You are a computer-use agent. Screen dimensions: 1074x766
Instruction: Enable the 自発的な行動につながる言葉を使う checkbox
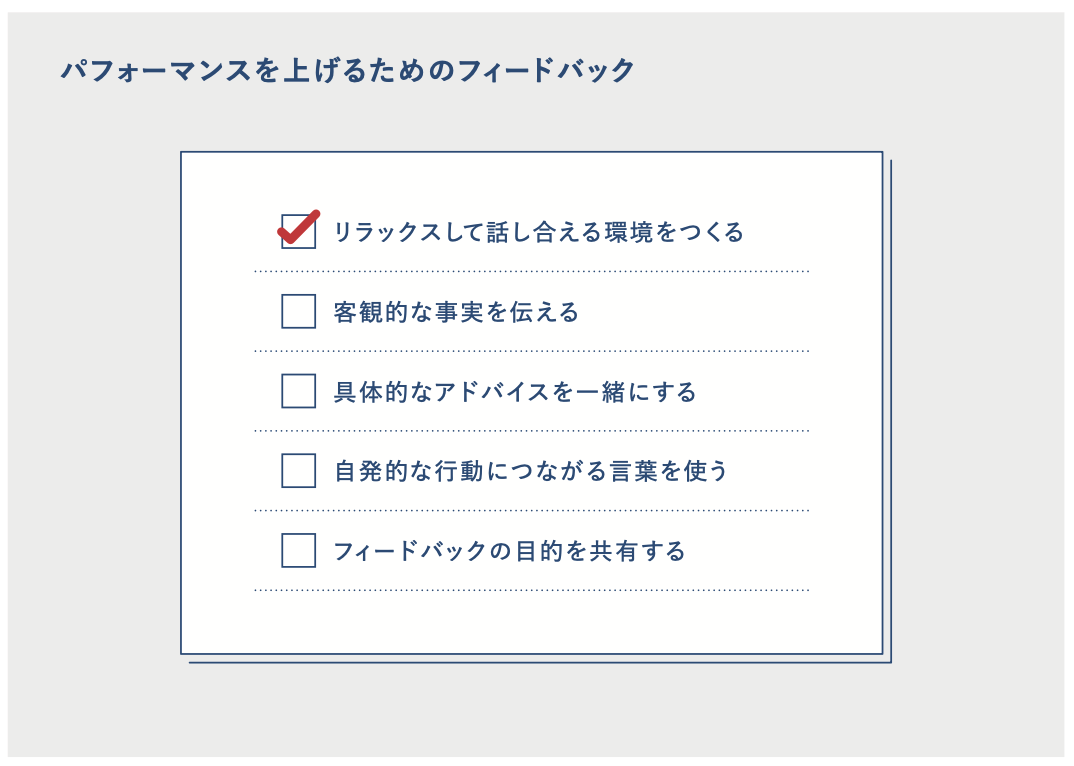[299, 471]
